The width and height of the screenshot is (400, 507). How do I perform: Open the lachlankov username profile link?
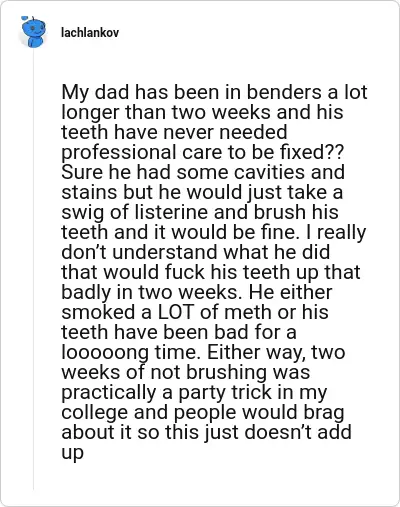90,33
